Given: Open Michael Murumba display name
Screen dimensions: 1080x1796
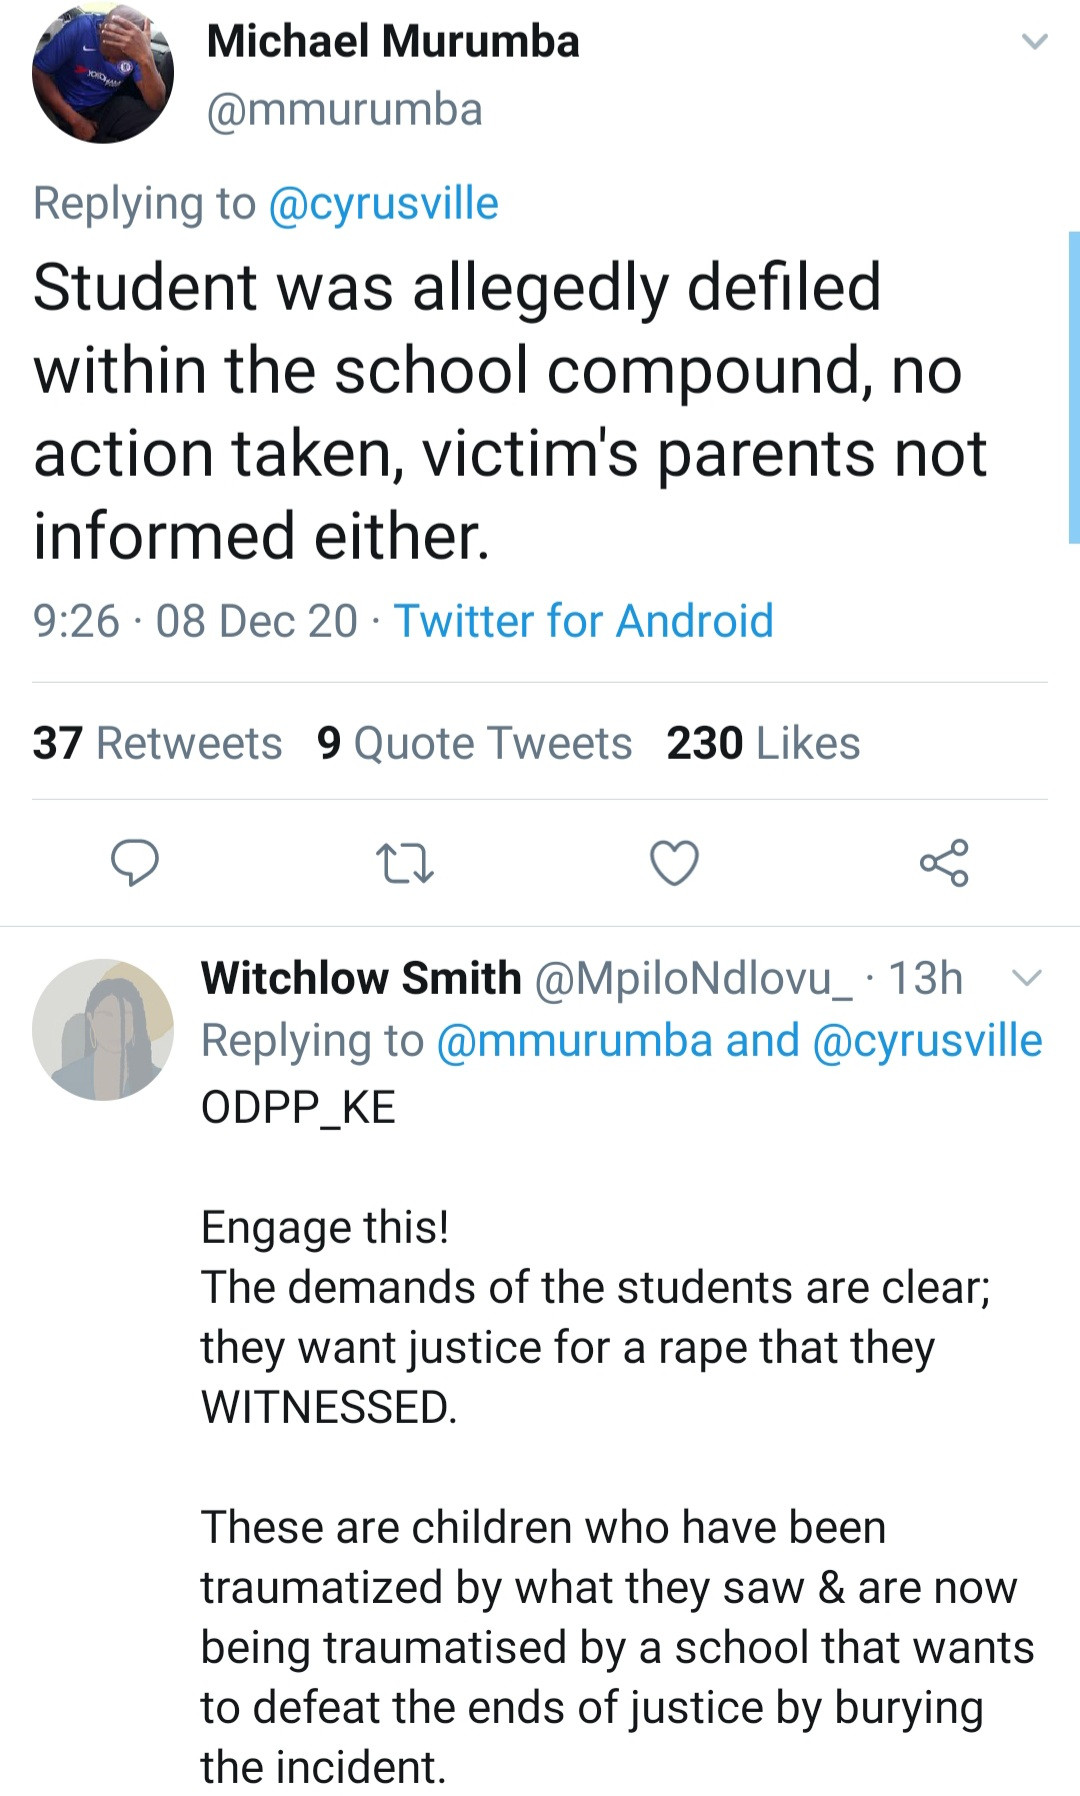Looking at the screenshot, I should pos(393,42).
